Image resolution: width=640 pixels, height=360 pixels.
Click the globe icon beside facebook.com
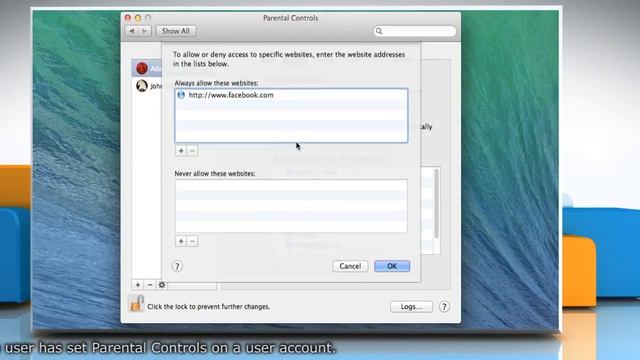tap(181, 95)
